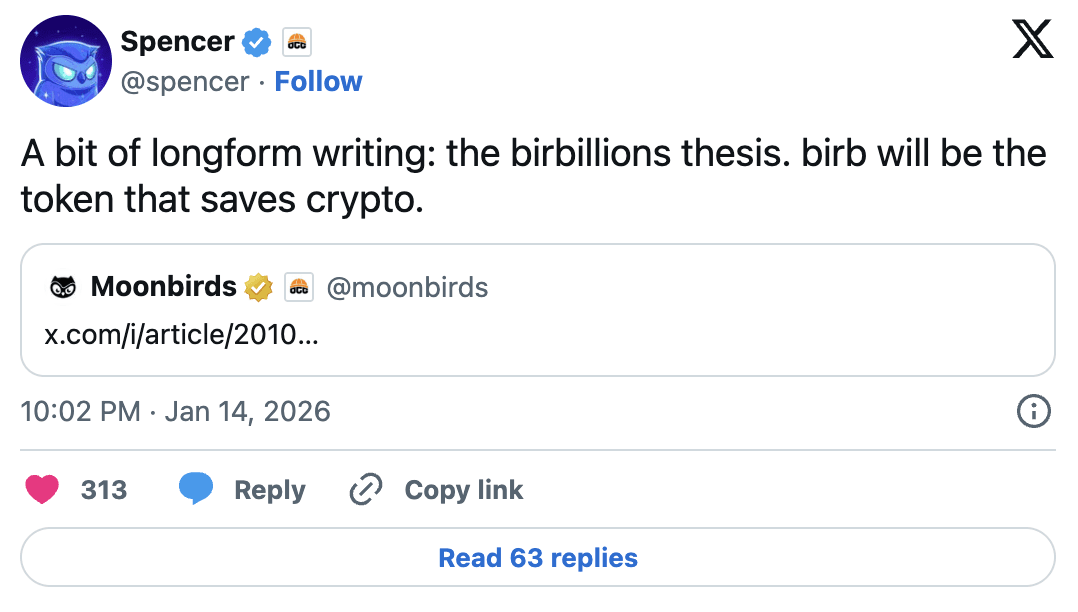Click Spencer's owl profile avatar
Image resolution: width=1078 pixels, height=612 pixels.
(x=65, y=60)
